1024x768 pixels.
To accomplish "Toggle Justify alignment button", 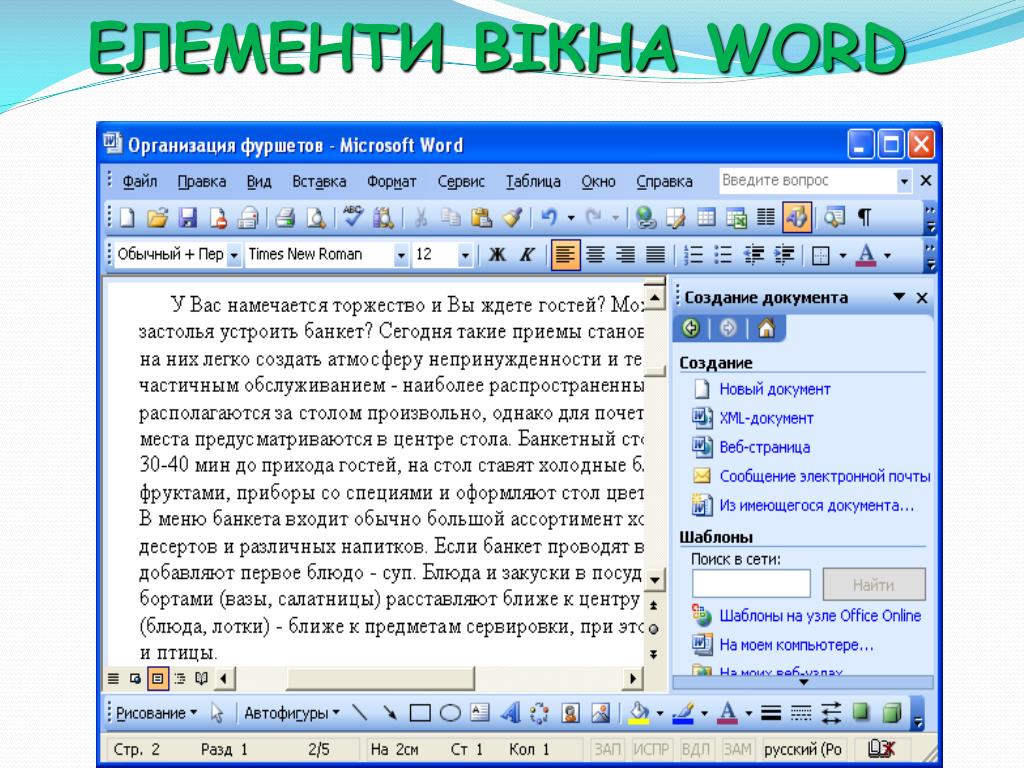I will click(656, 255).
